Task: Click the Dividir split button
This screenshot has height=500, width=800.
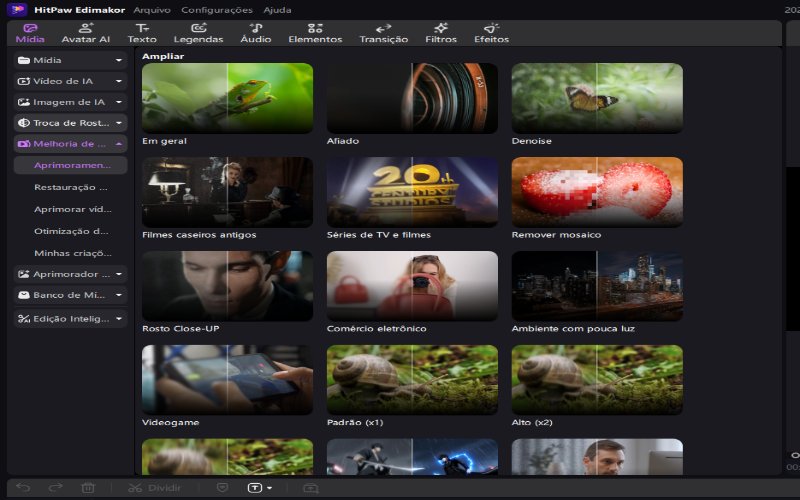Action: (155, 488)
